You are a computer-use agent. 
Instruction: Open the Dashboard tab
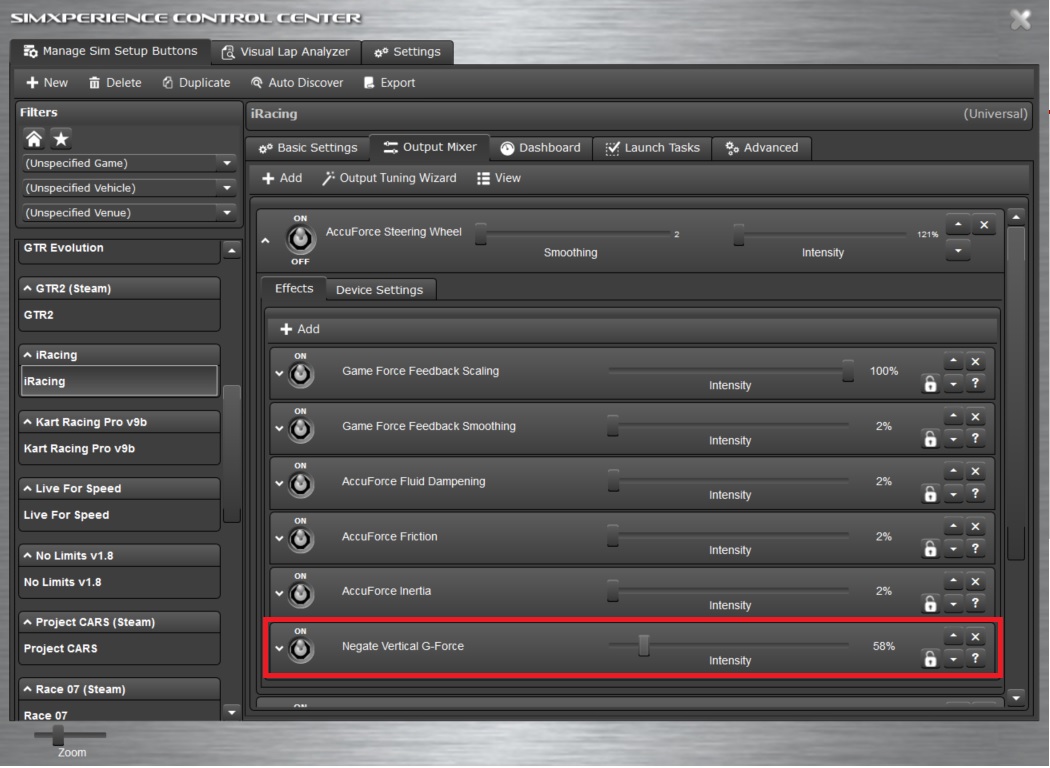pos(540,147)
